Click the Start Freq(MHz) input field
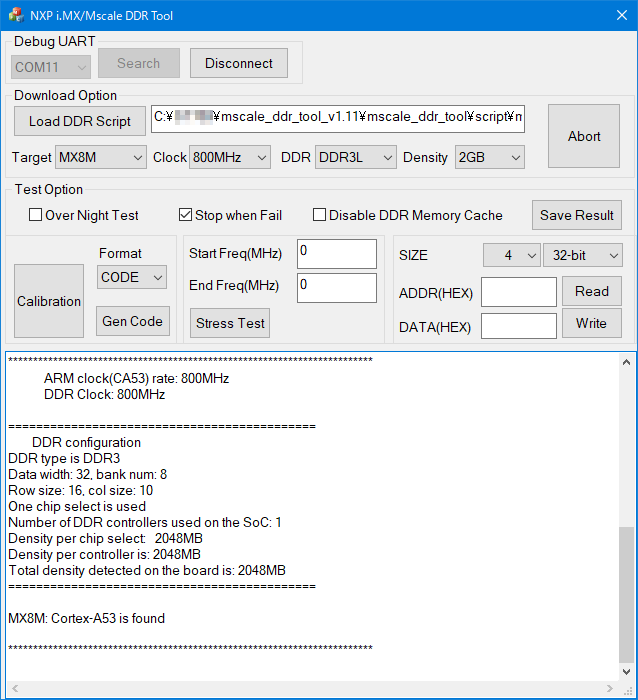638x700 pixels. [x=337, y=254]
